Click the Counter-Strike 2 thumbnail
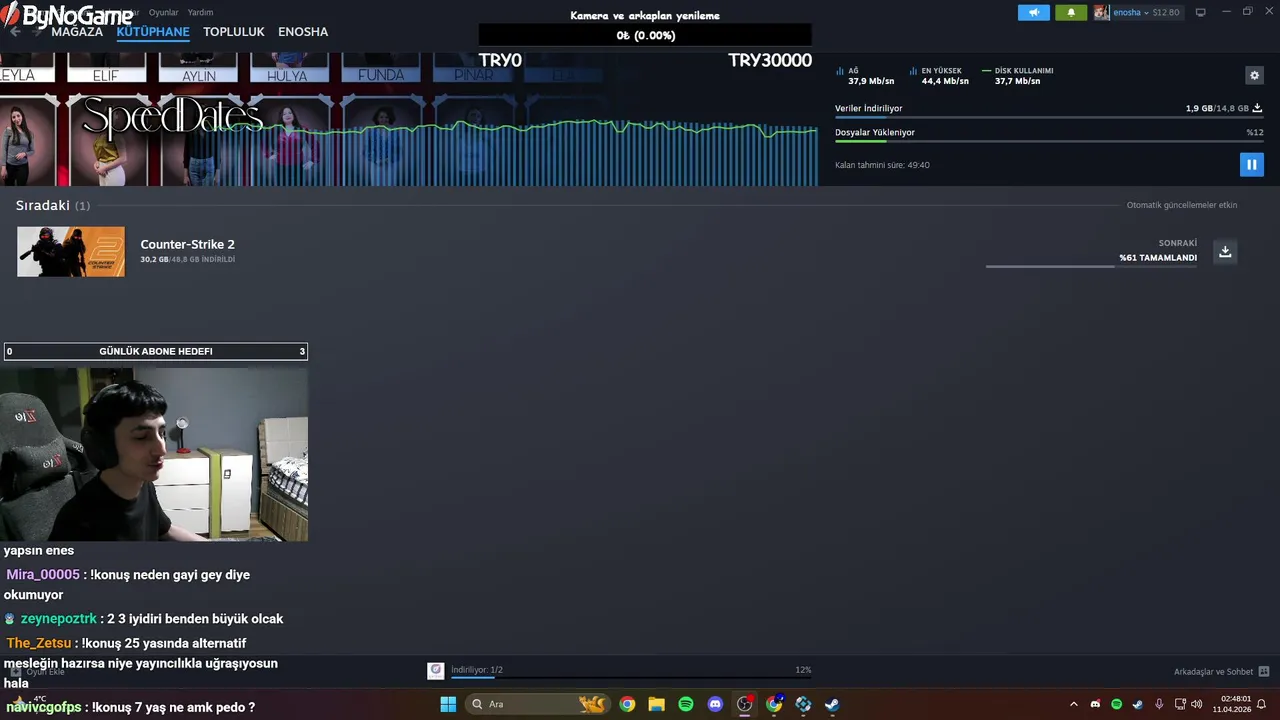The width and height of the screenshot is (1280, 720). click(x=71, y=251)
